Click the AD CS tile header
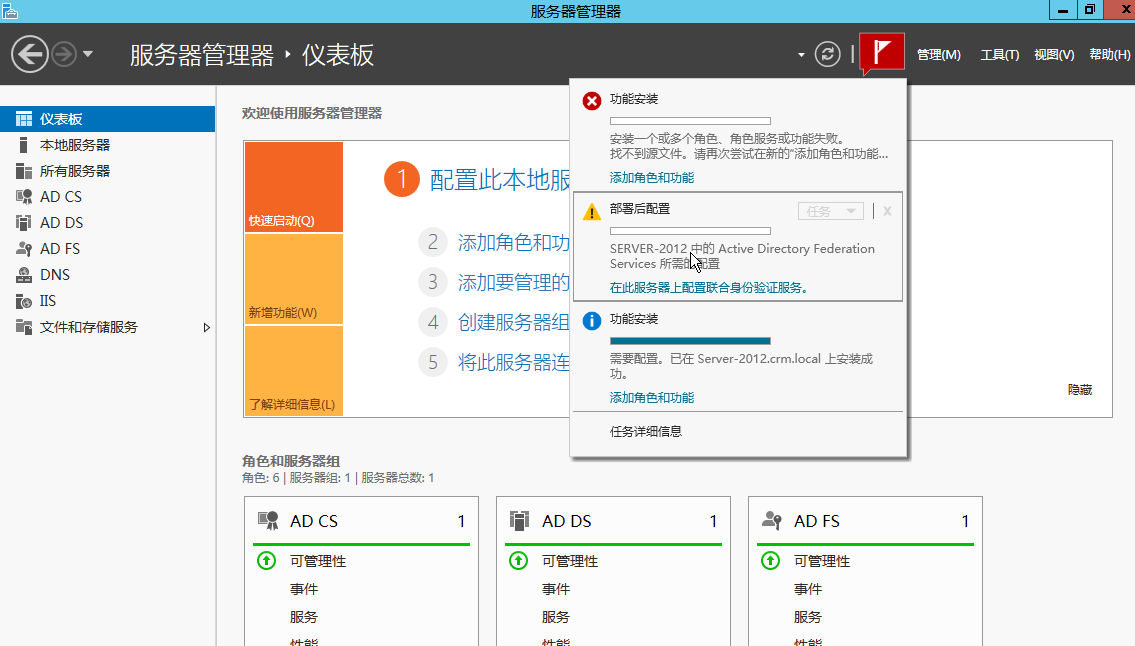Image resolution: width=1135 pixels, height=646 pixels. [361, 521]
